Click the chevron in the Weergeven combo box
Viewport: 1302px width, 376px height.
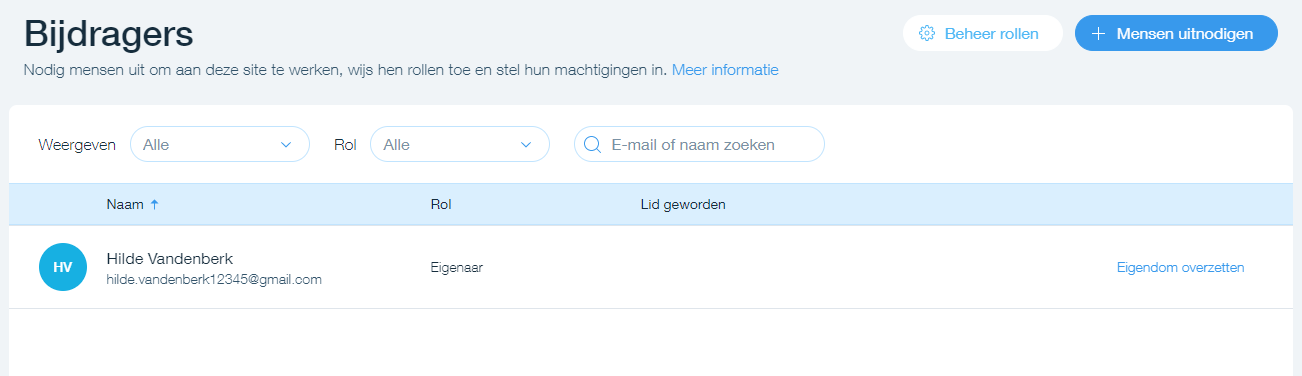(x=287, y=145)
